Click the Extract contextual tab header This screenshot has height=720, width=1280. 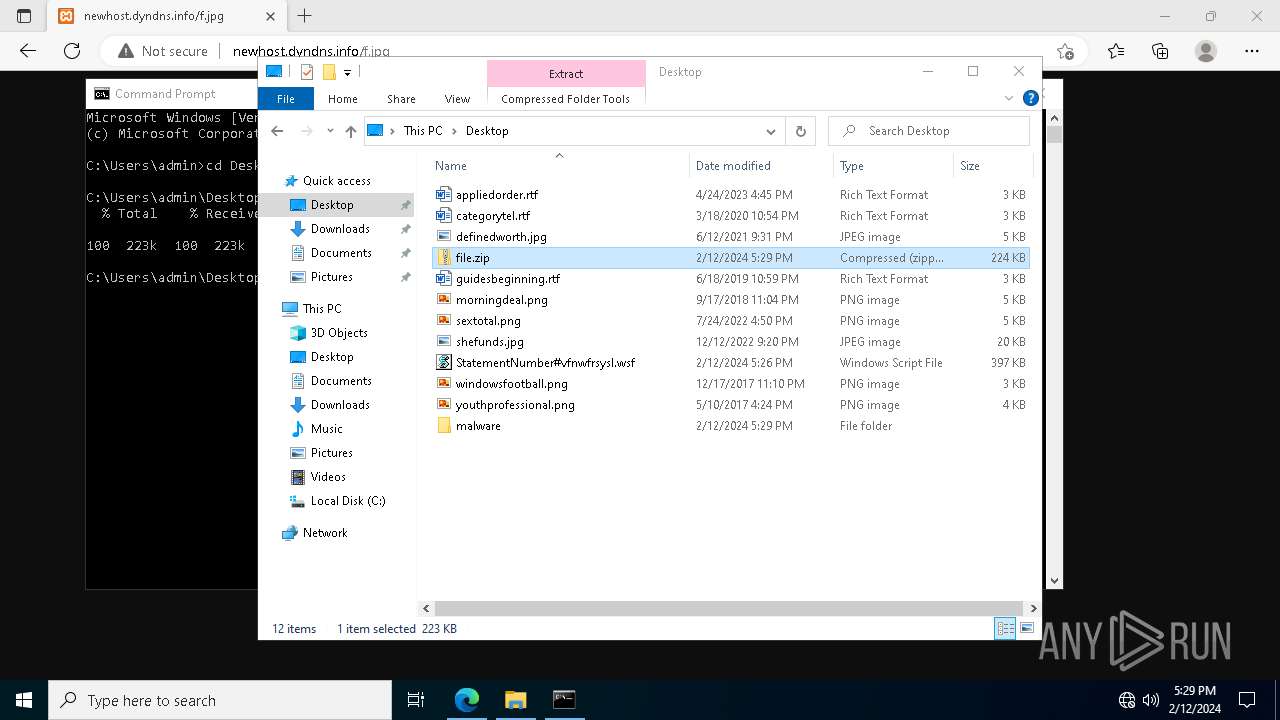(566, 74)
